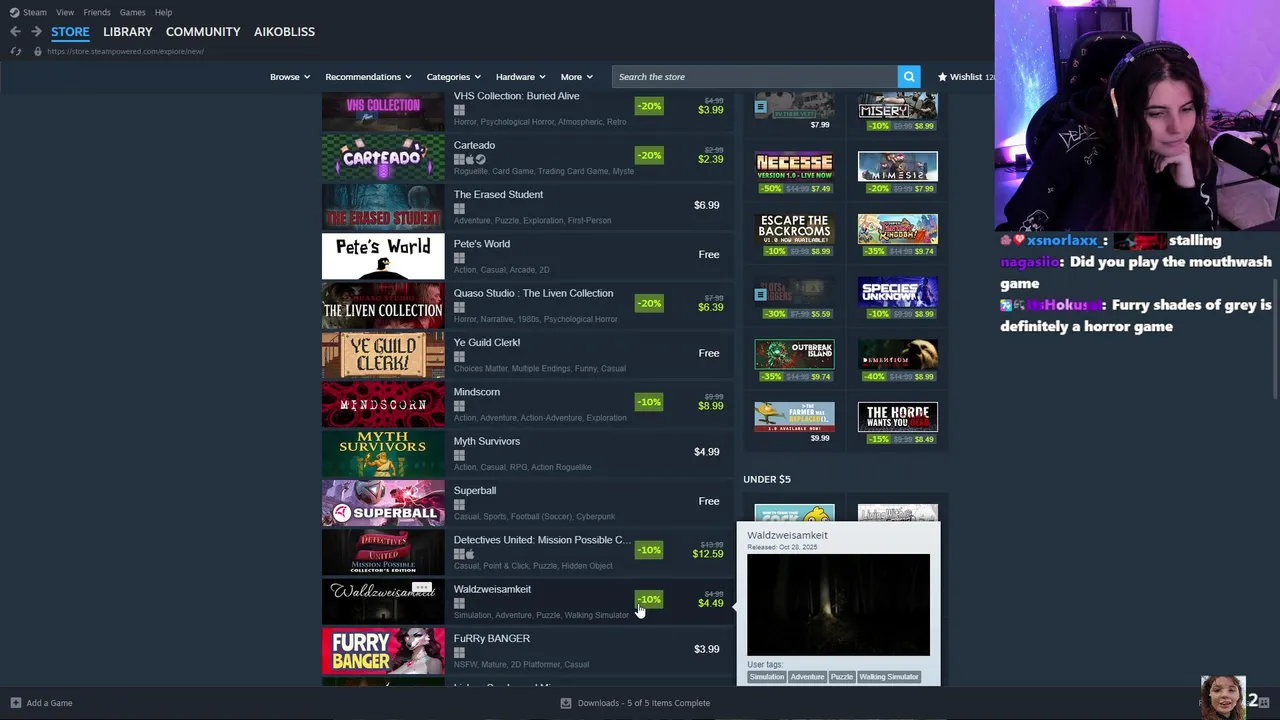Click the Steam logo icon
The width and height of the screenshot is (1280, 720).
point(14,12)
